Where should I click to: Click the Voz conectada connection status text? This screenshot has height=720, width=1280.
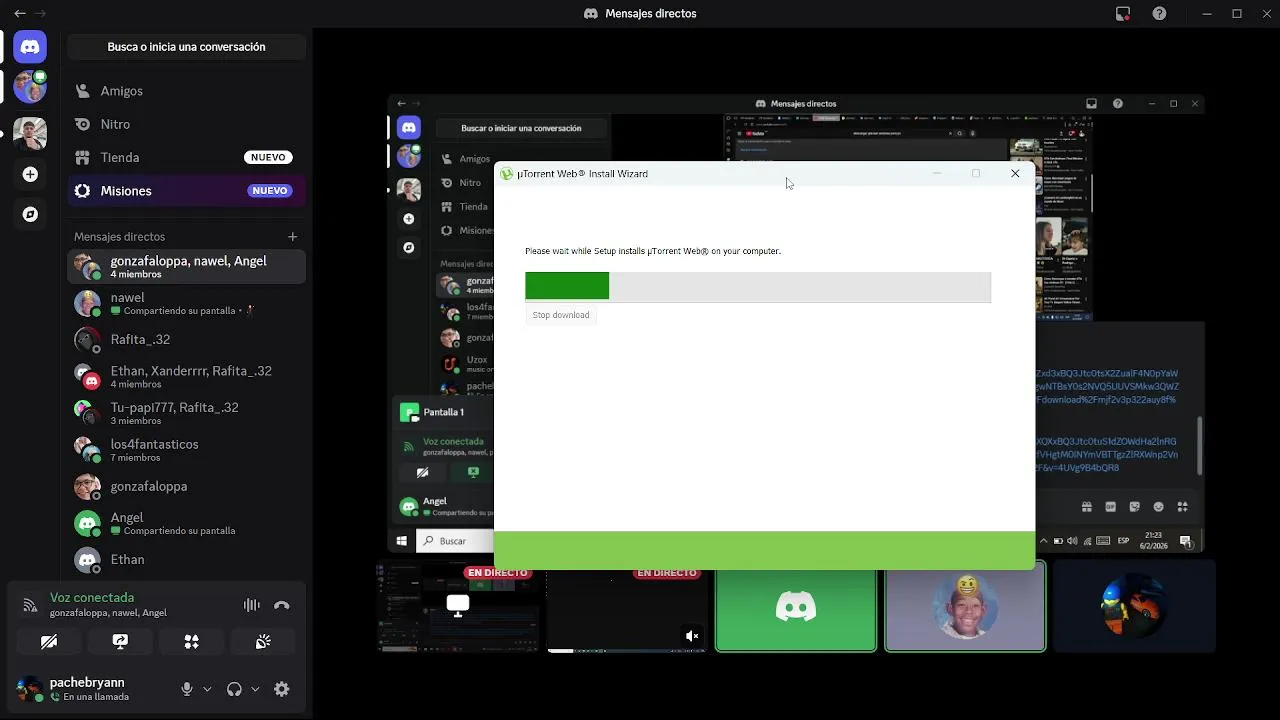(x=92, y=598)
